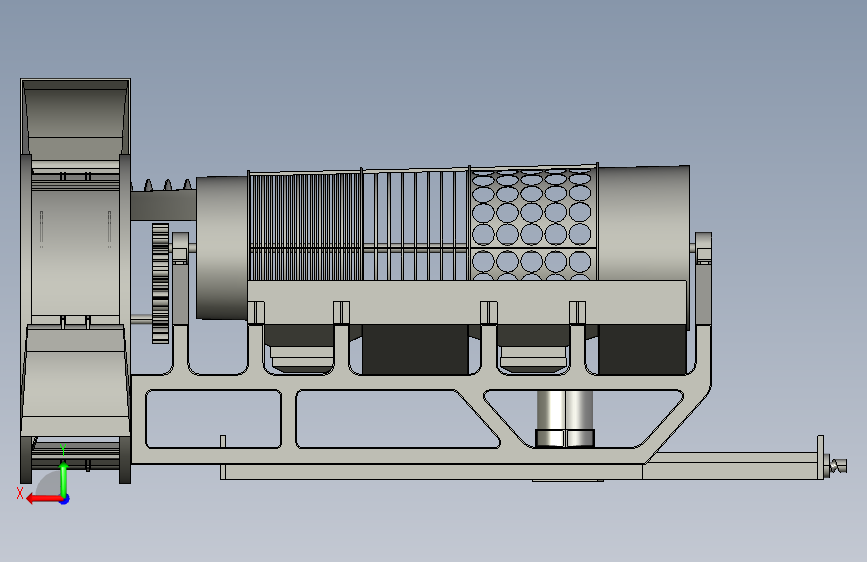
Task: Select the finely slotted drum screen section
Action: [x=306, y=226]
